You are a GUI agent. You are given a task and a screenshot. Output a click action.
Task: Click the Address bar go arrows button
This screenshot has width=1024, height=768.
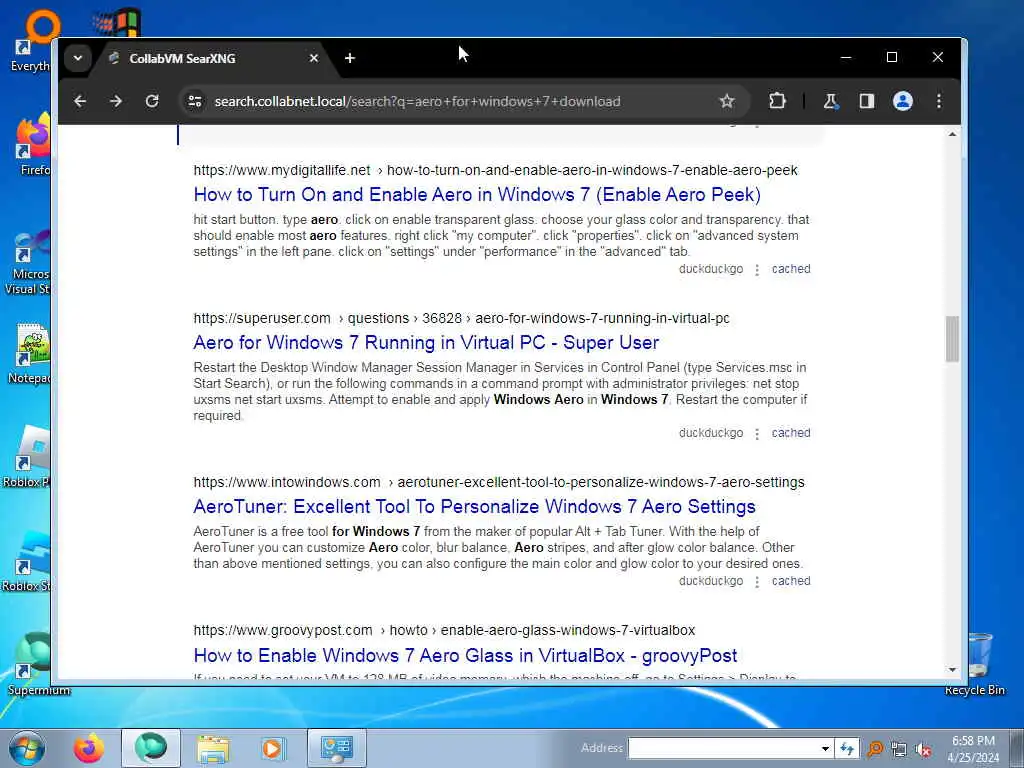click(846, 748)
